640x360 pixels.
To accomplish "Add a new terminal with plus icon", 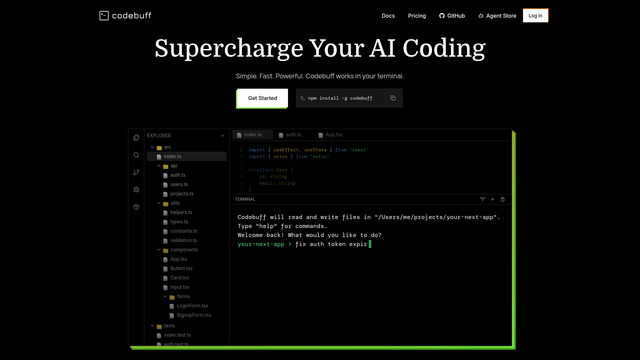I will [493, 199].
